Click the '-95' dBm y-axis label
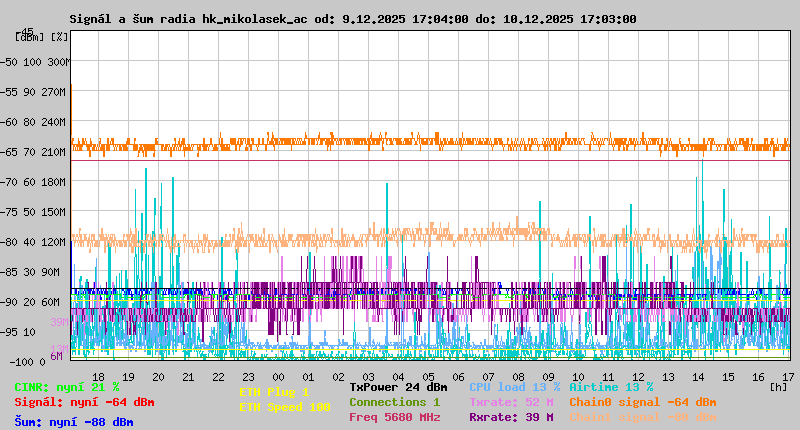The width and height of the screenshot is (800, 430). click(9, 333)
